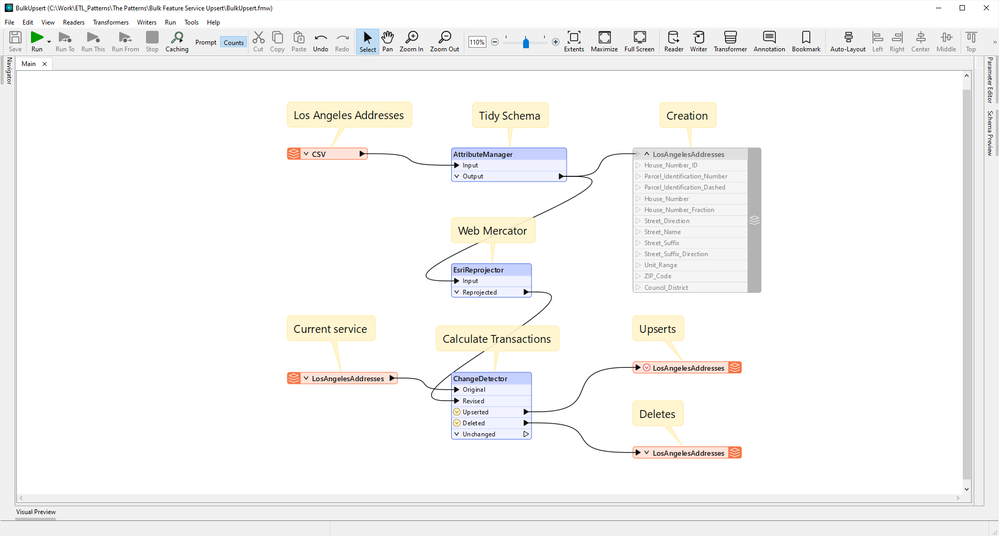Open the Parameter Editor side tab
This screenshot has height=536, width=999.
(989, 80)
